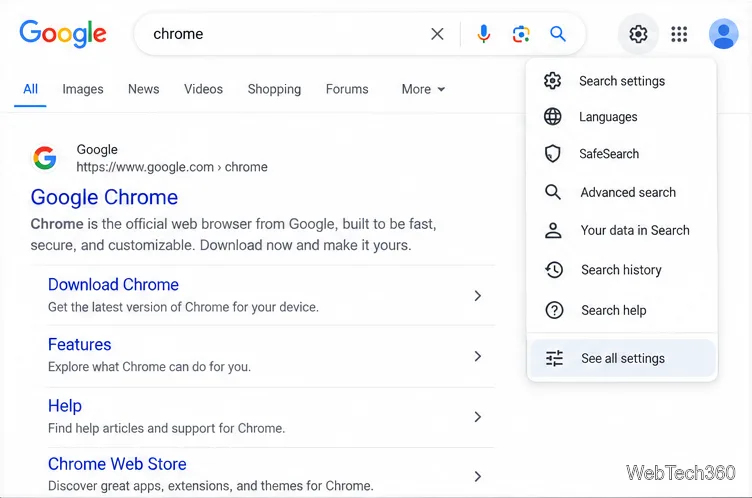Open the Download Chrome sitelink
This screenshot has width=752, height=498.
[x=113, y=285]
